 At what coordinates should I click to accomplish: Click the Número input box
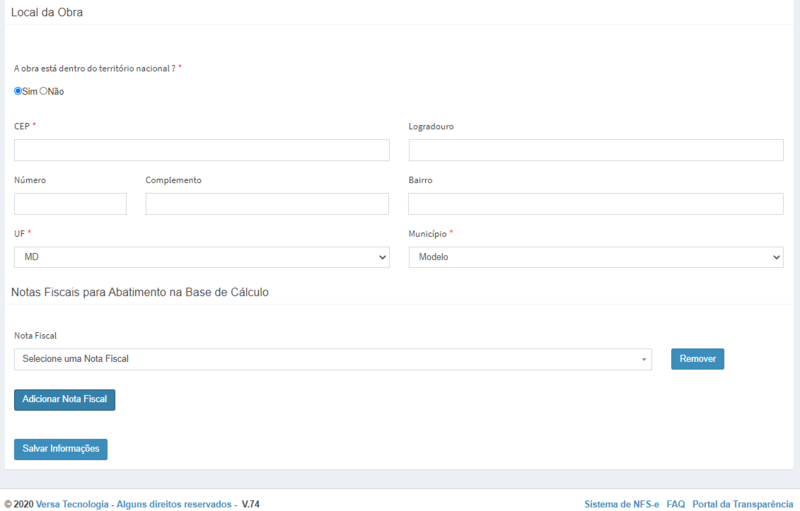70,204
